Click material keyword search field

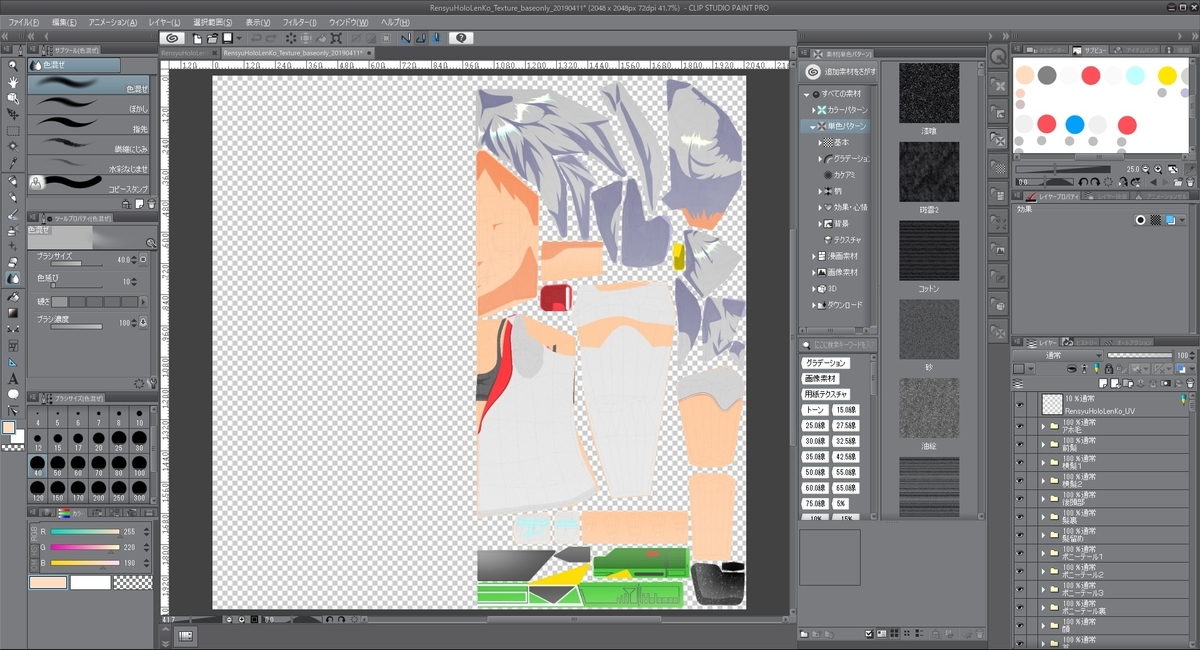[841, 345]
